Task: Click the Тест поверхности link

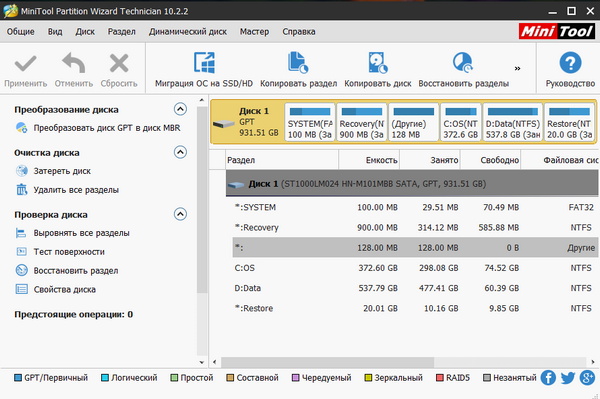Action: coord(69,252)
